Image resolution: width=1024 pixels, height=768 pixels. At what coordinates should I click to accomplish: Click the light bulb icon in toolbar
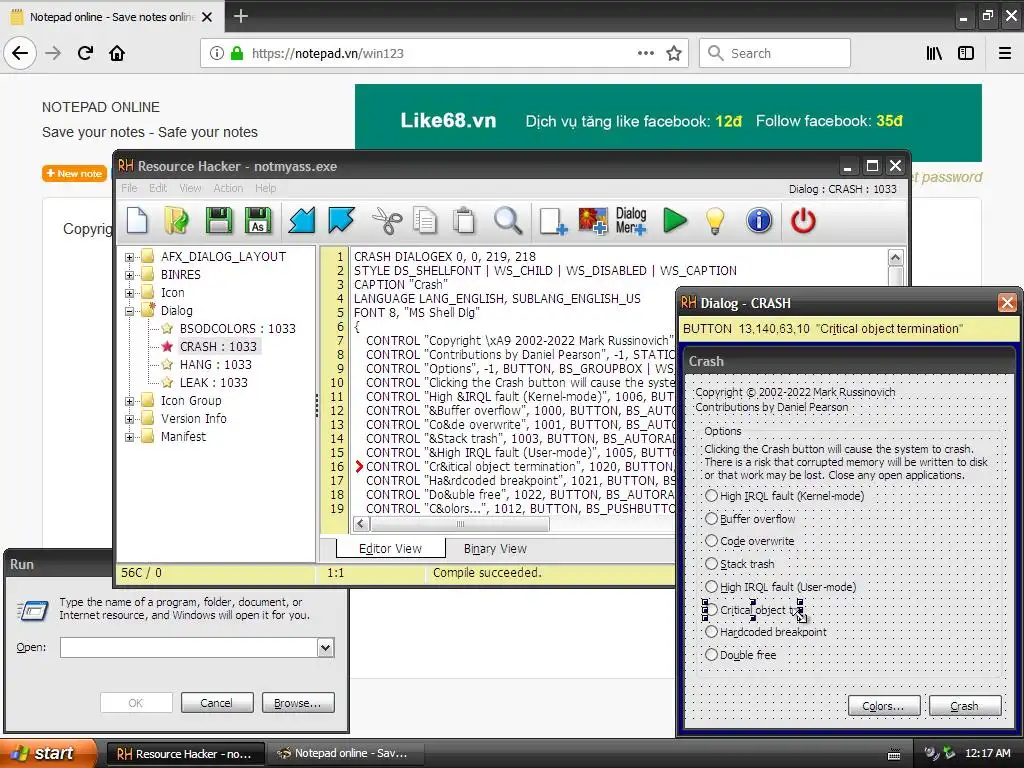pos(715,221)
